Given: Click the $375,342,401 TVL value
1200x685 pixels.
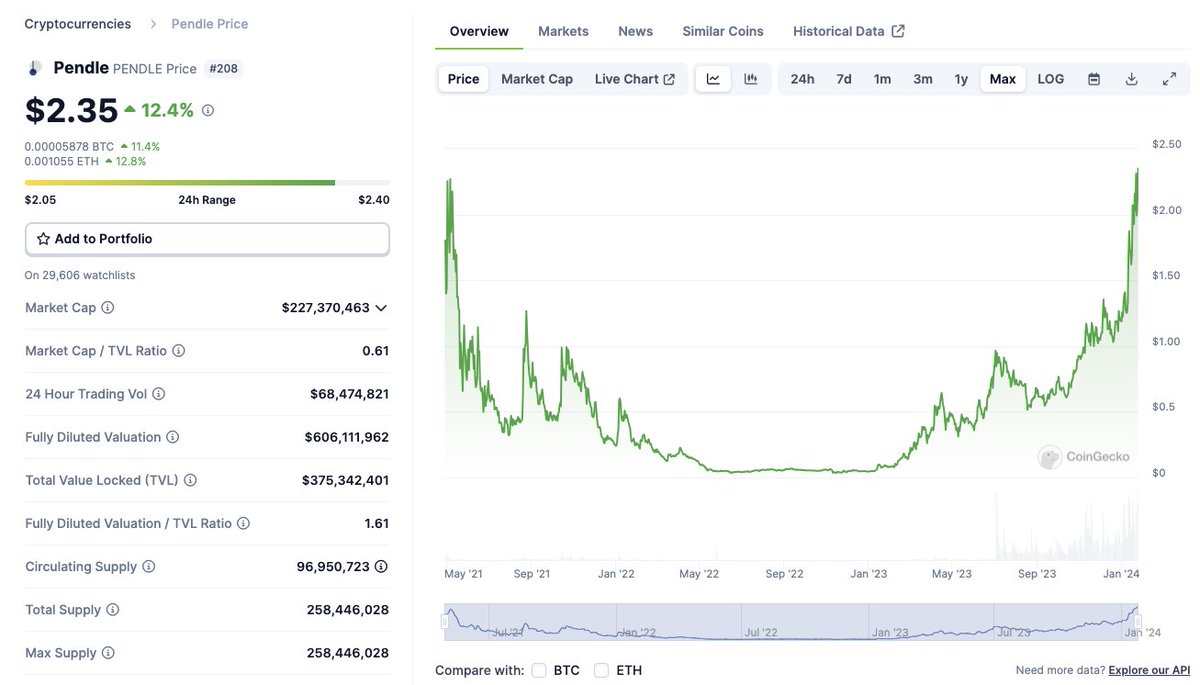Looking at the screenshot, I should point(345,480).
